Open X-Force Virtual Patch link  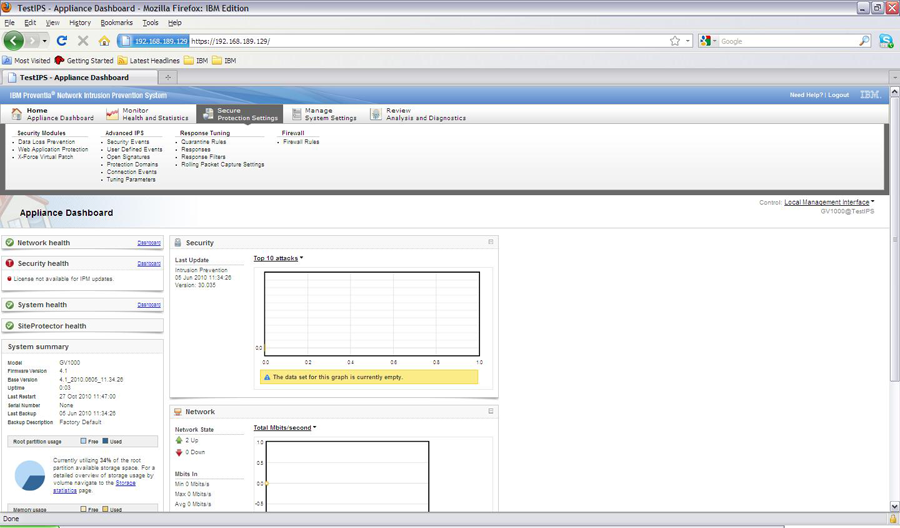(x=45, y=157)
